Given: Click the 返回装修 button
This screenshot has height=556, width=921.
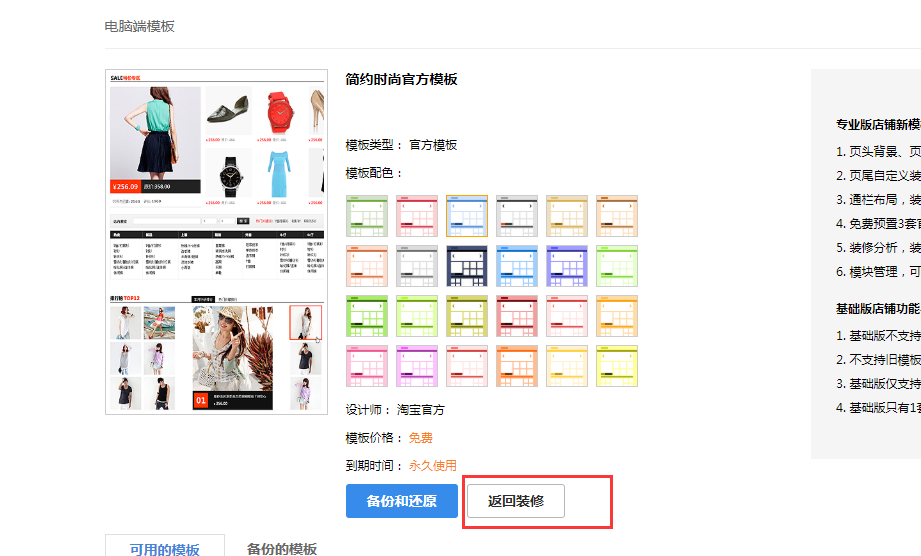Looking at the screenshot, I should pyautogui.click(x=516, y=501).
